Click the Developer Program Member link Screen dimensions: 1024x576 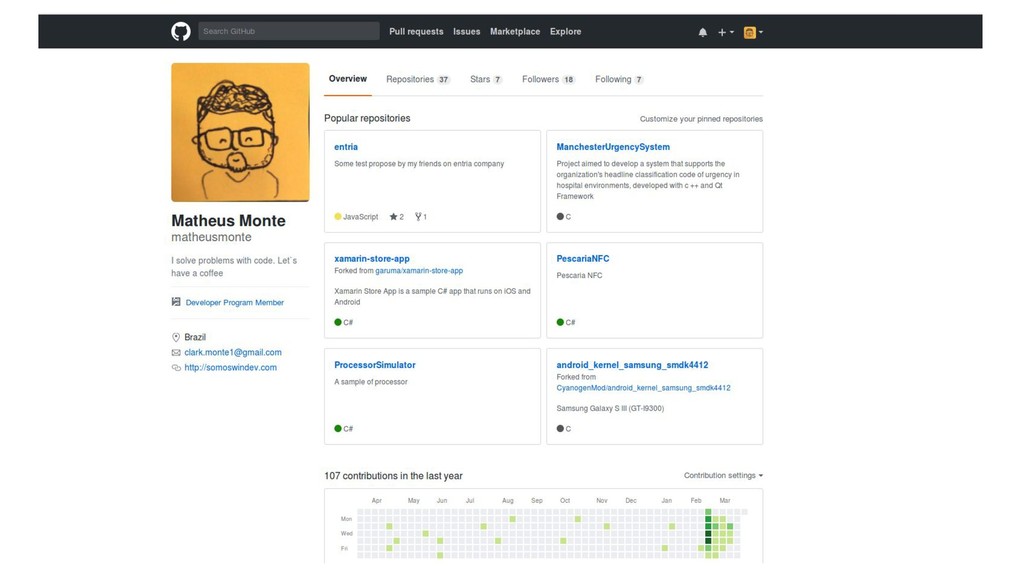pos(234,302)
